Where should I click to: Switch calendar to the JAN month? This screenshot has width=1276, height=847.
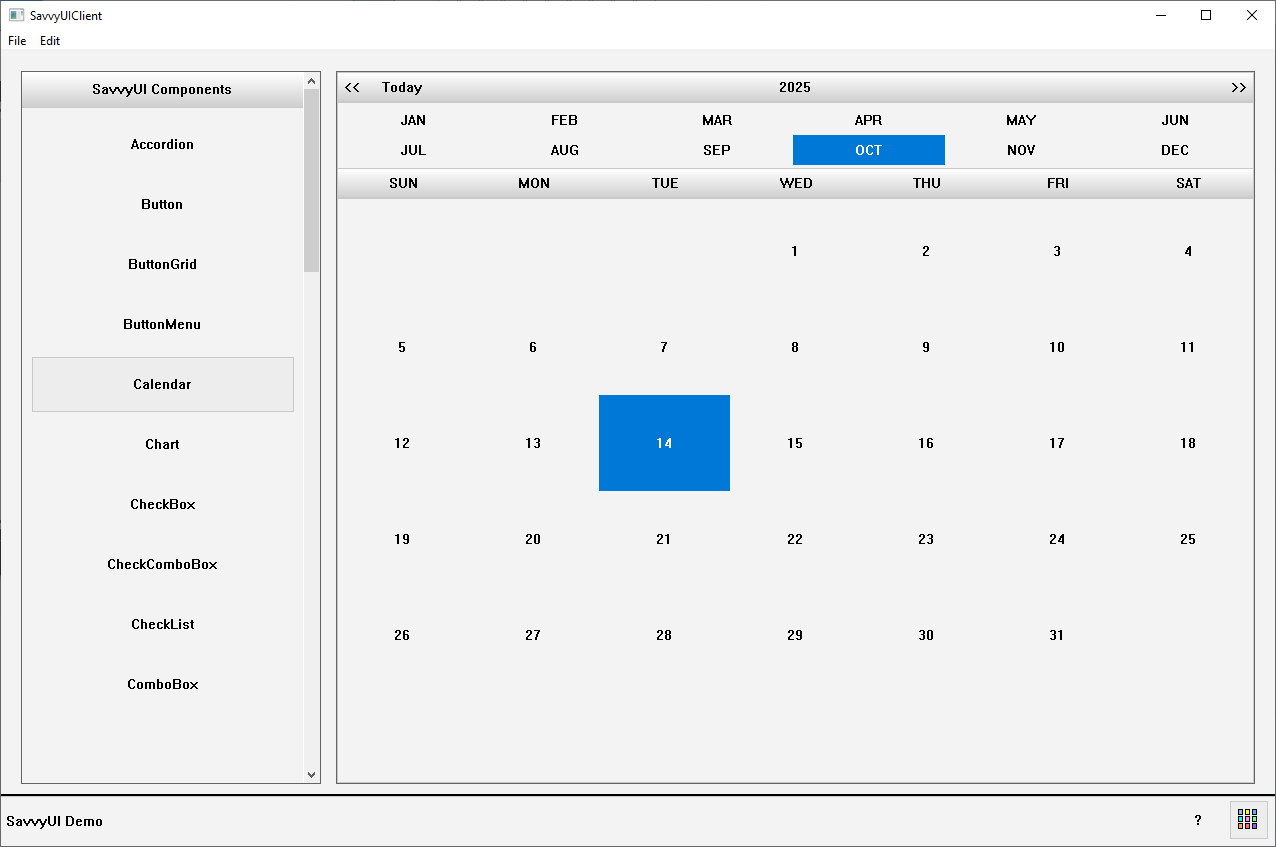pos(413,120)
